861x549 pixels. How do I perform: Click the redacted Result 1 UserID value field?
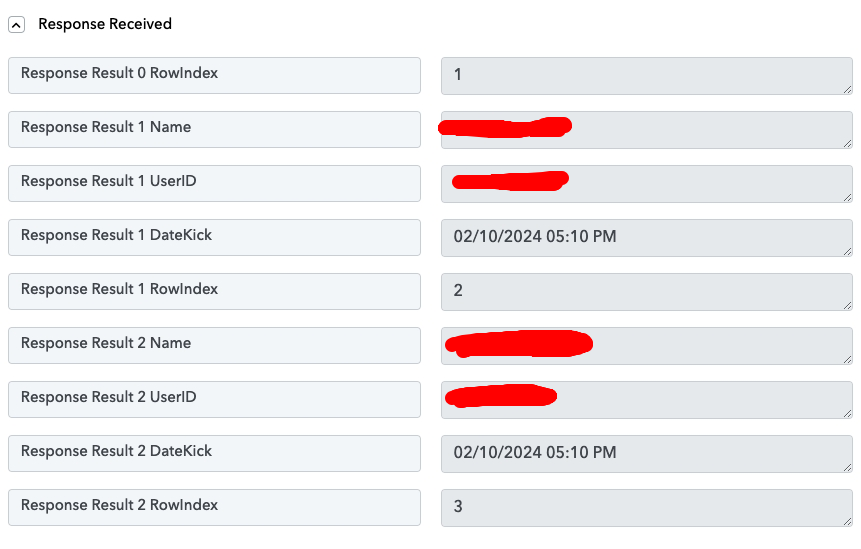[647, 184]
